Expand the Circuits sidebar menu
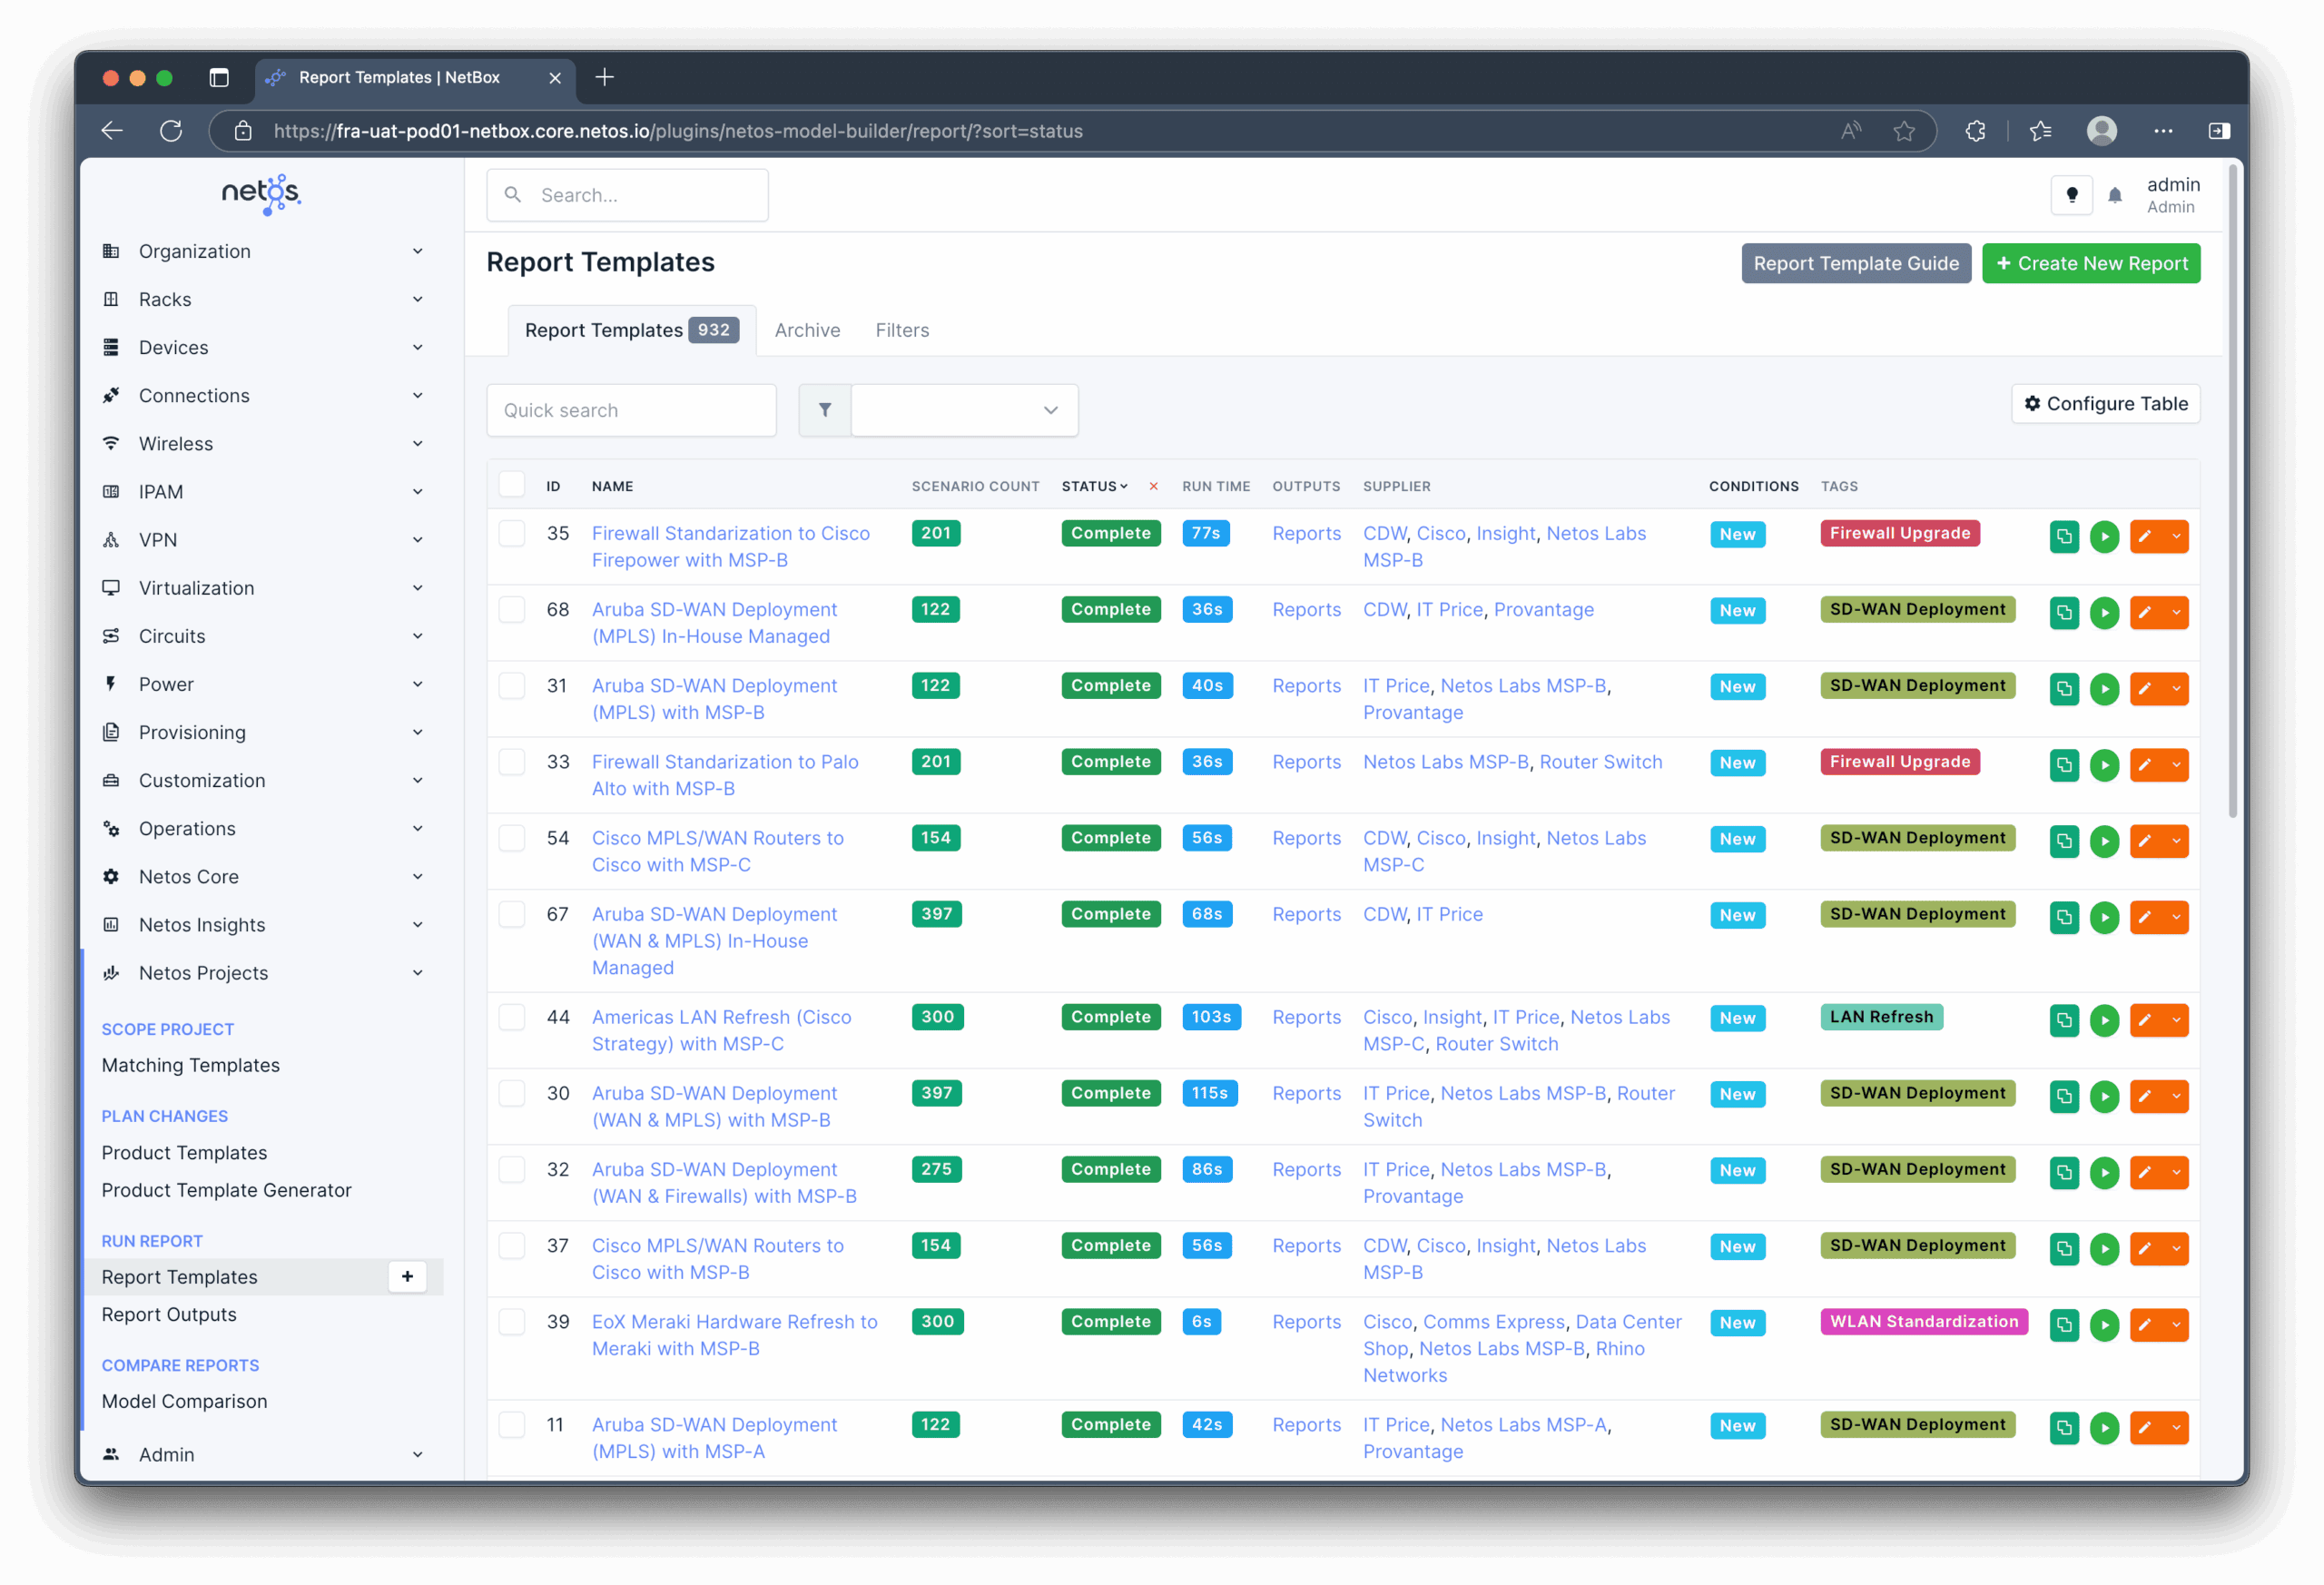The height and width of the screenshot is (1585, 2324). pos(263,636)
